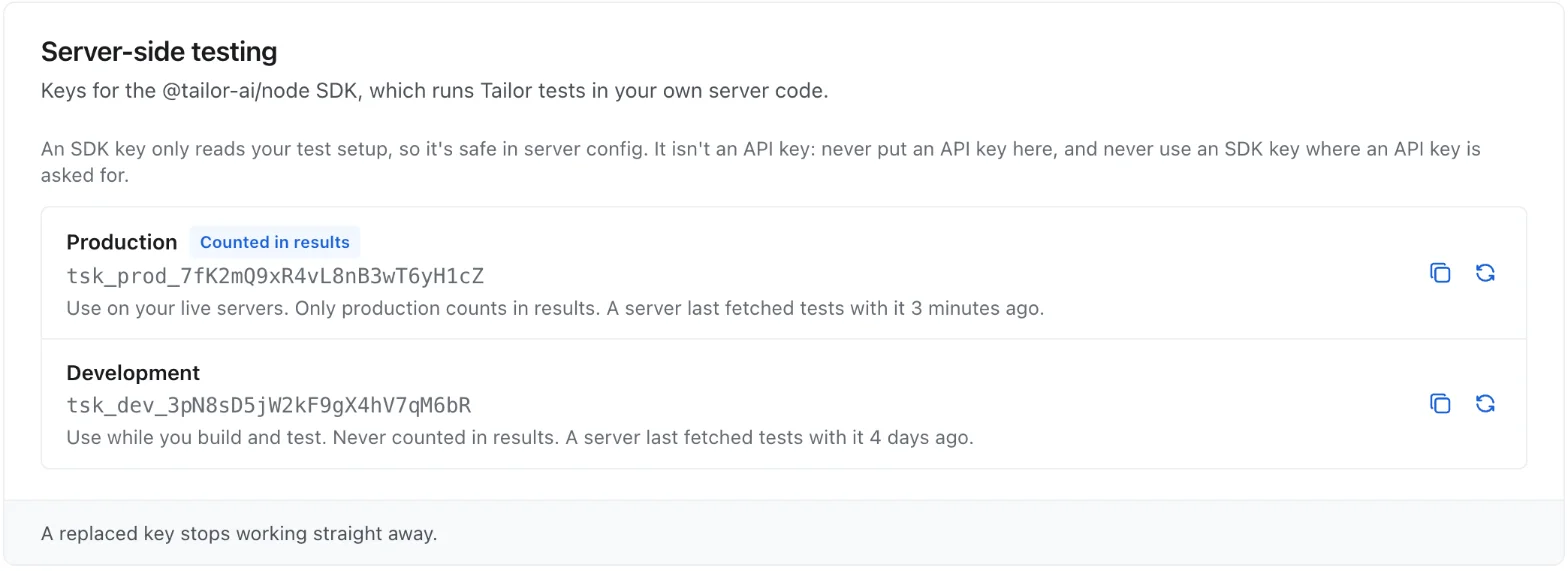This screenshot has height=571, width=1568.
Task: Select the tsk_prod_7fK2mQ9xR4vL8nB3wT6yH1cZ key text
Action: (275, 276)
